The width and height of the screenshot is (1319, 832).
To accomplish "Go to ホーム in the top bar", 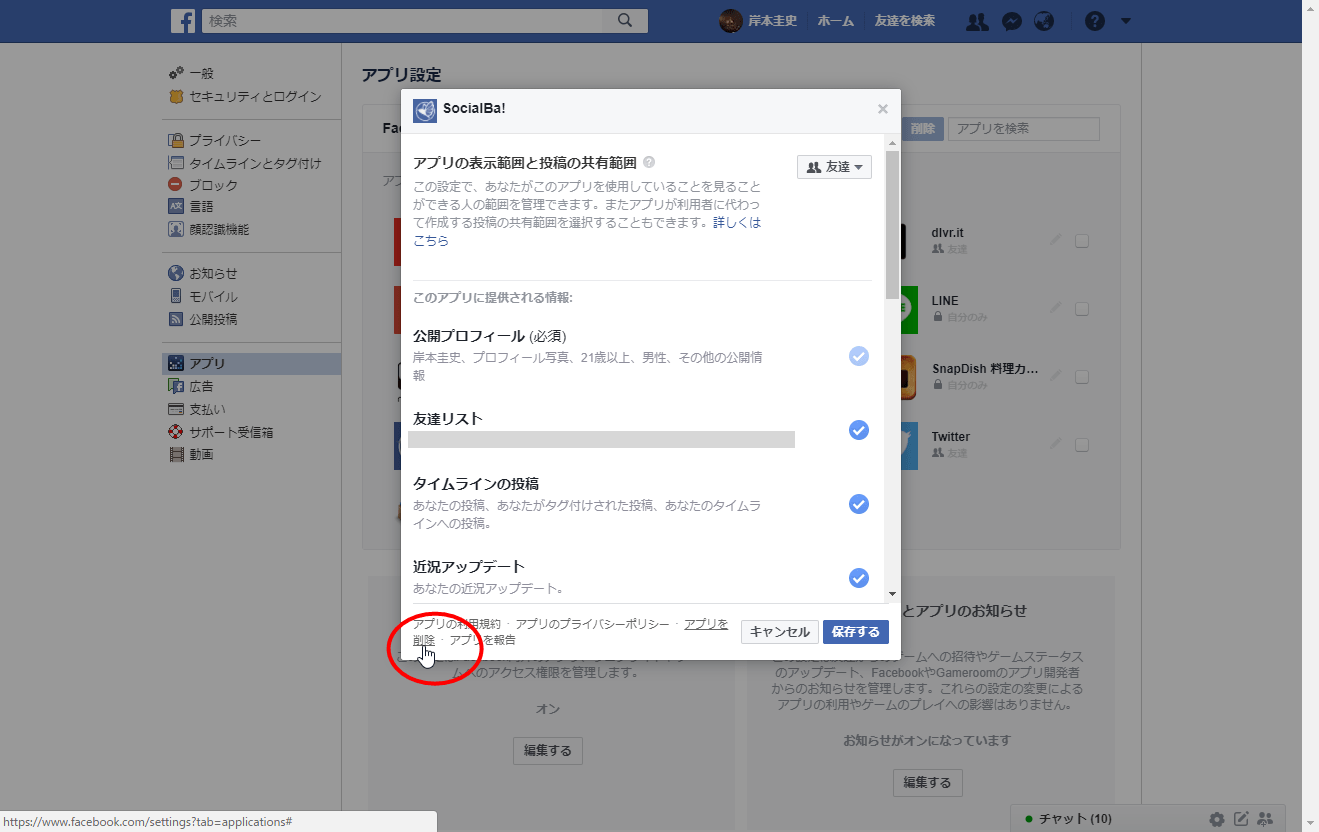I will tap(835, 21).
